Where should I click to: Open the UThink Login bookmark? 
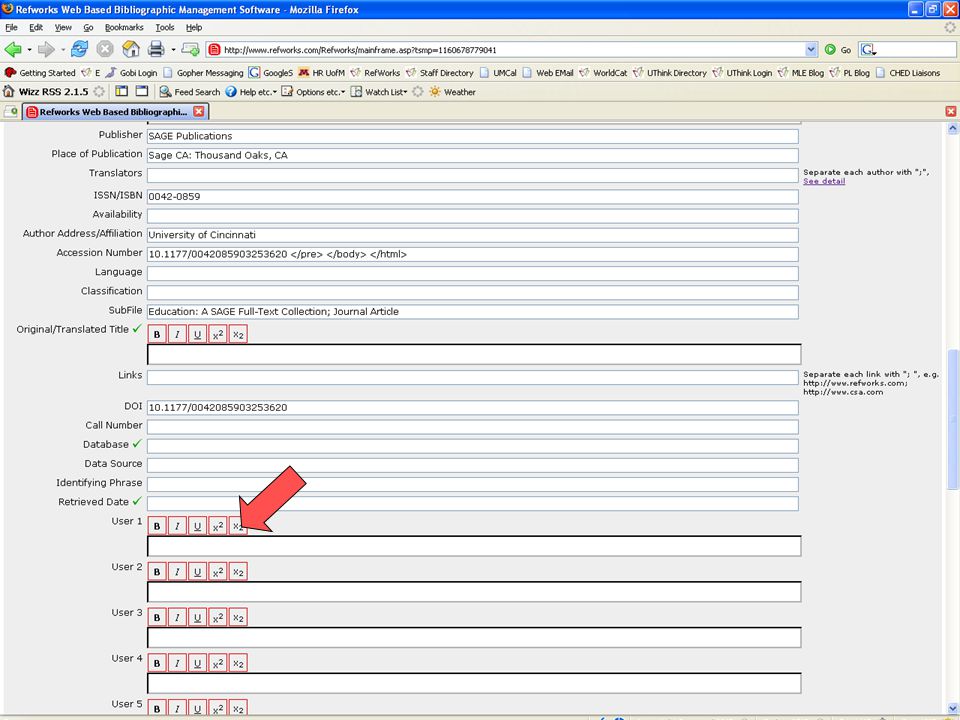point(742,73)
